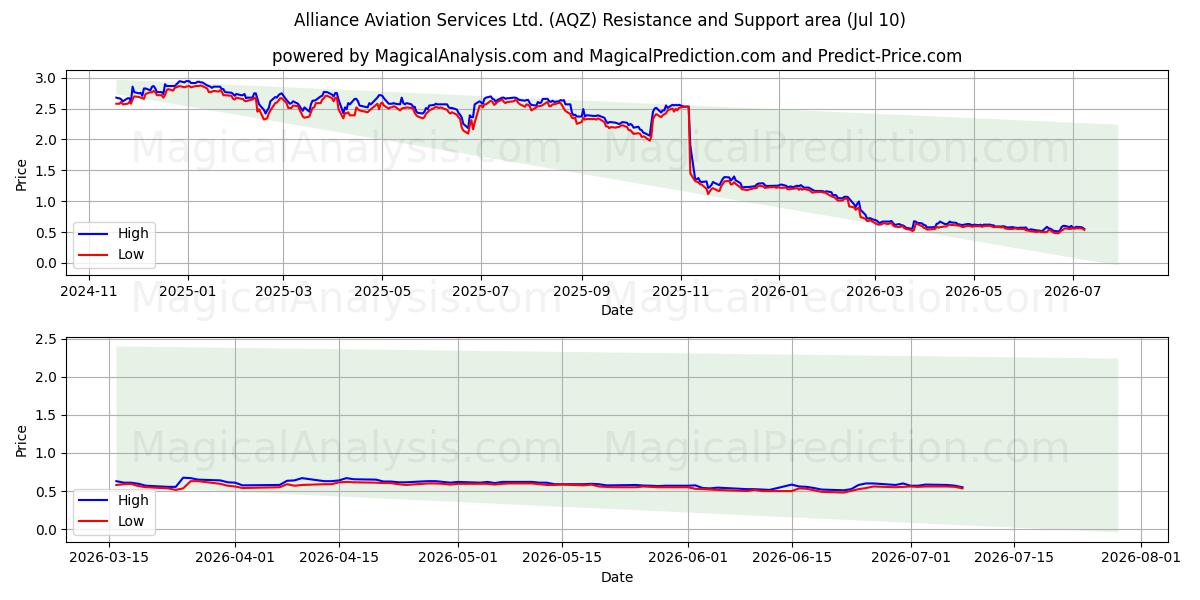This screenshot has height=600, width=1200.
Task: Click the 2025-05 tick label
Action: pos(382,291)
